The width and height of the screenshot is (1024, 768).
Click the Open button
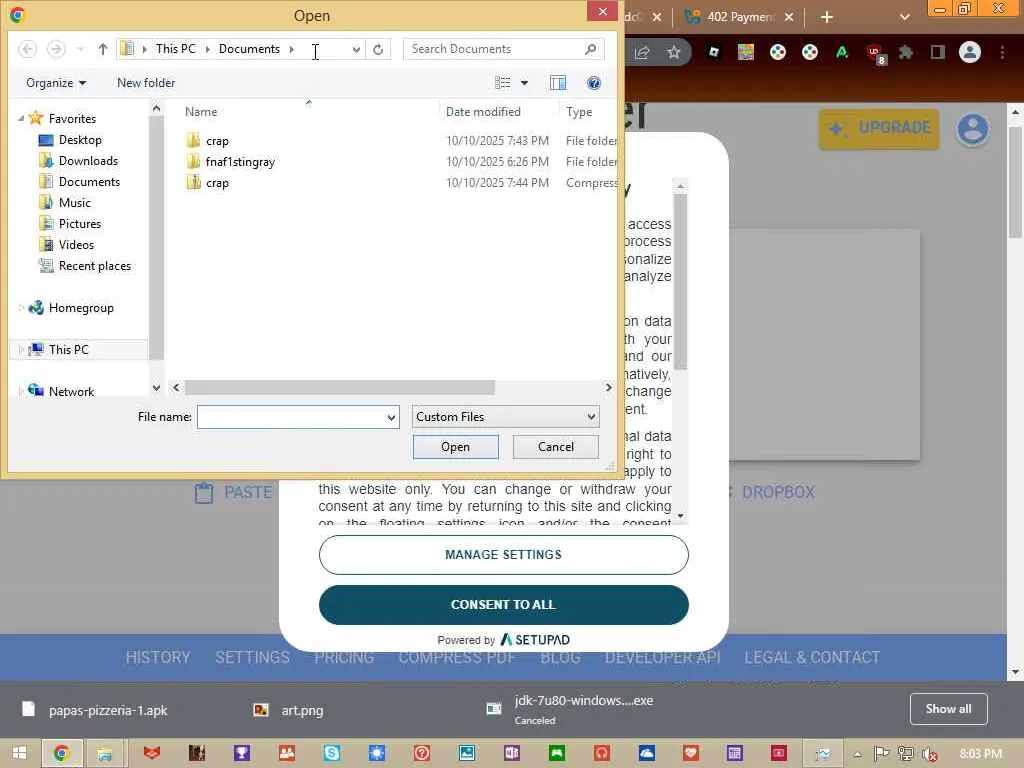[x=455, y=447]
